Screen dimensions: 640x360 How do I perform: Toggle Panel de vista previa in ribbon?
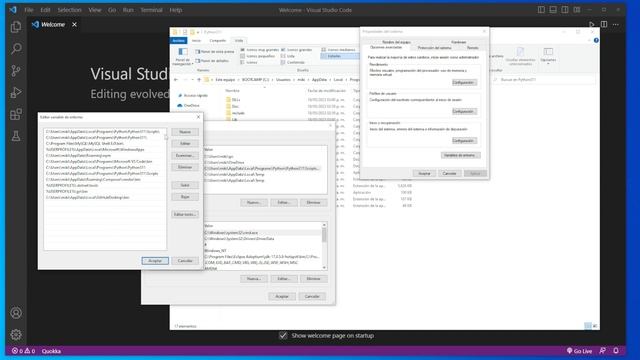pyautogui.click(x=215, y=52)
